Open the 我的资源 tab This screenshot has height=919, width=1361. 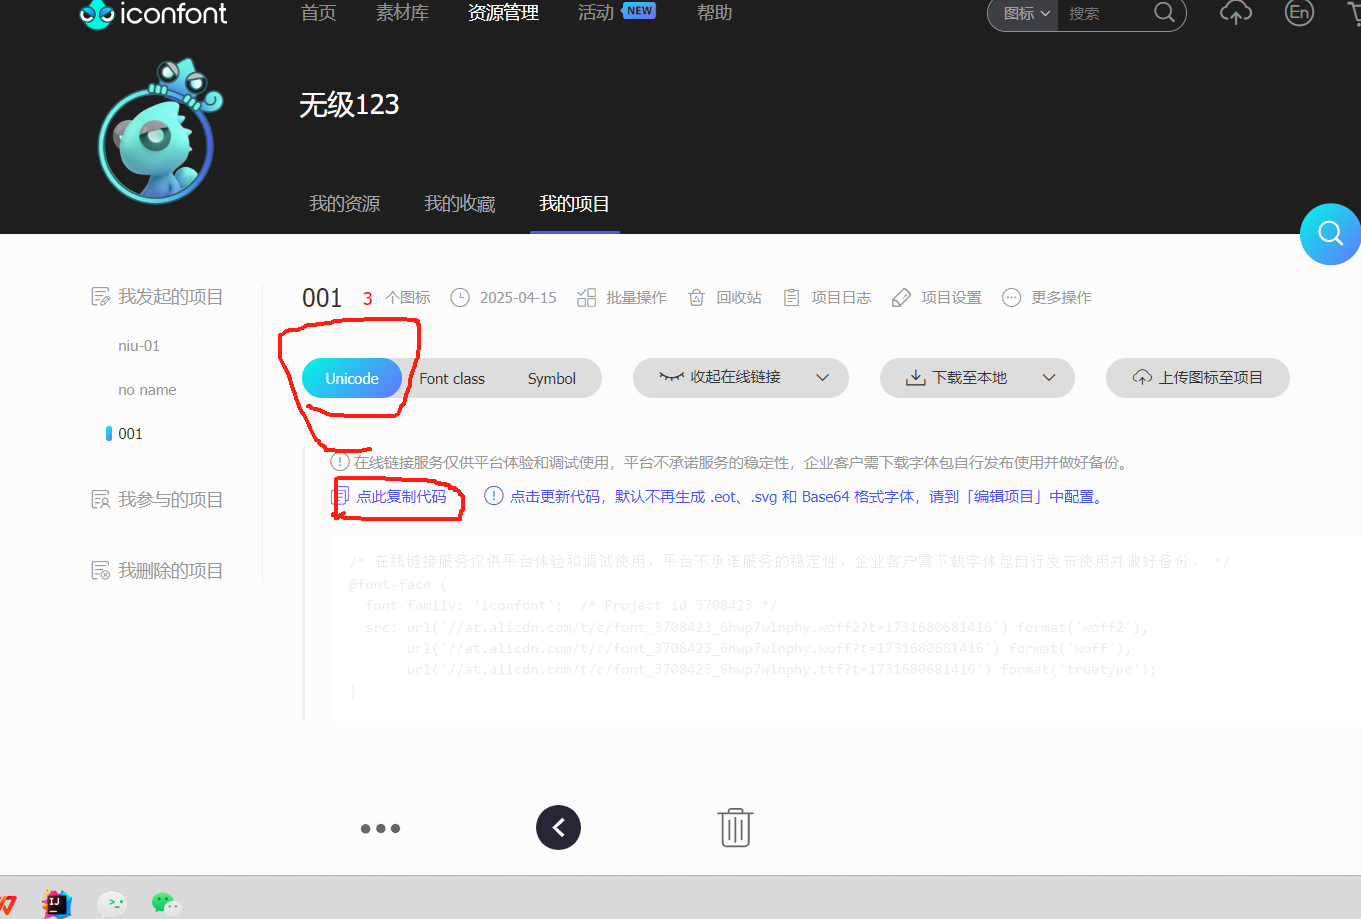pos(345,204)
